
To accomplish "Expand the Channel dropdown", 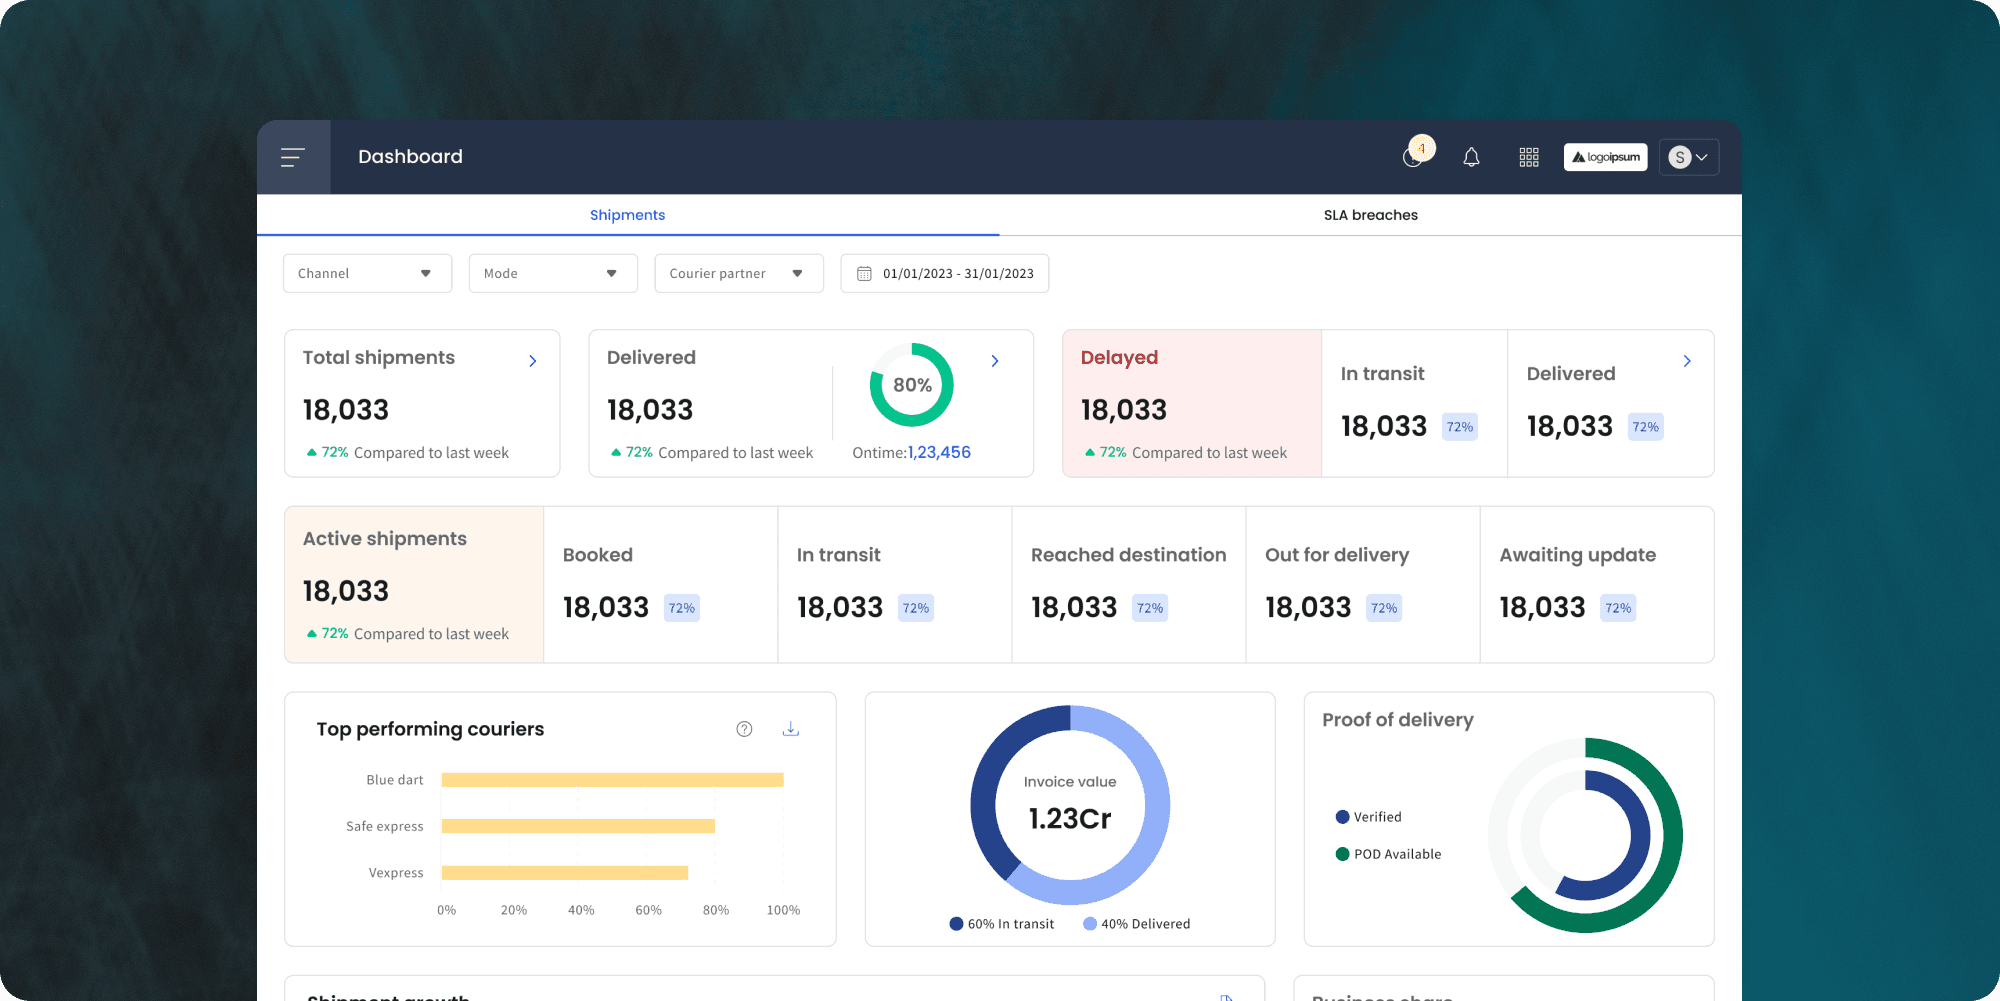I will (368, 273).
